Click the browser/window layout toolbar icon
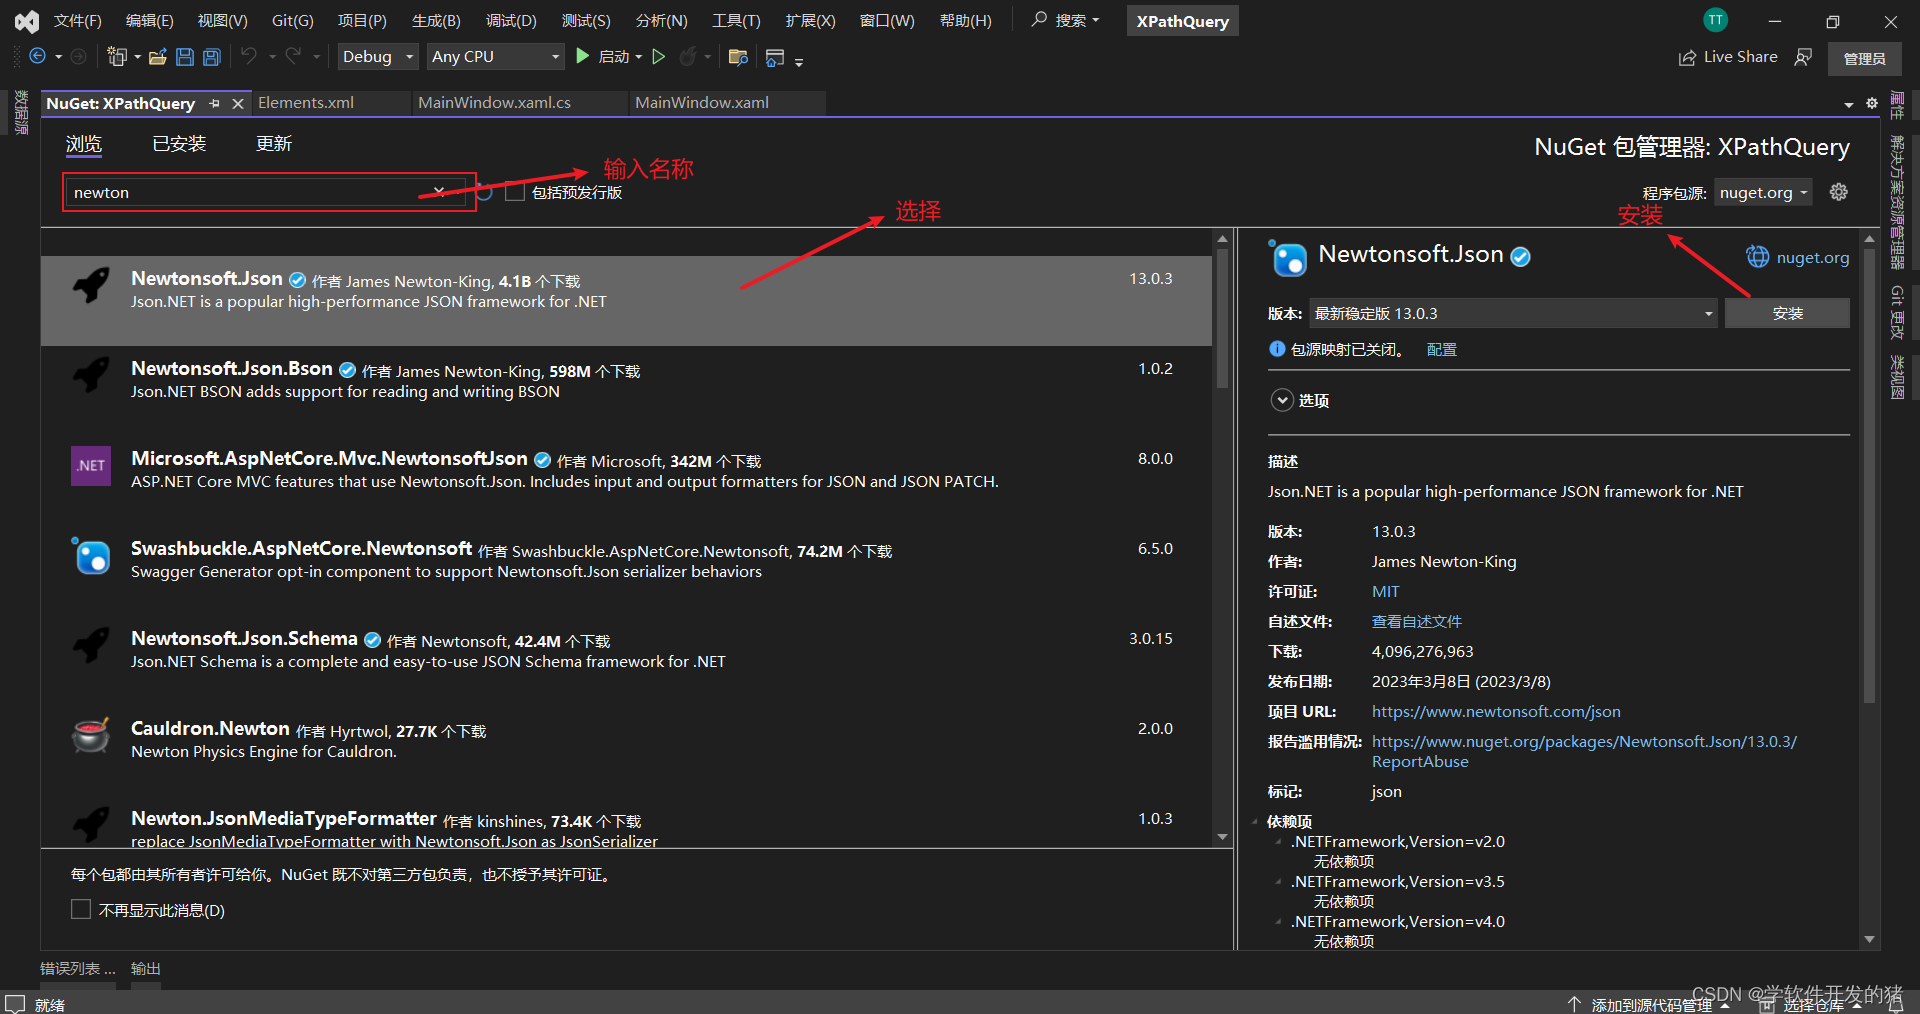The width and height of the screenshot is (1920, 1014). (774, 58)
